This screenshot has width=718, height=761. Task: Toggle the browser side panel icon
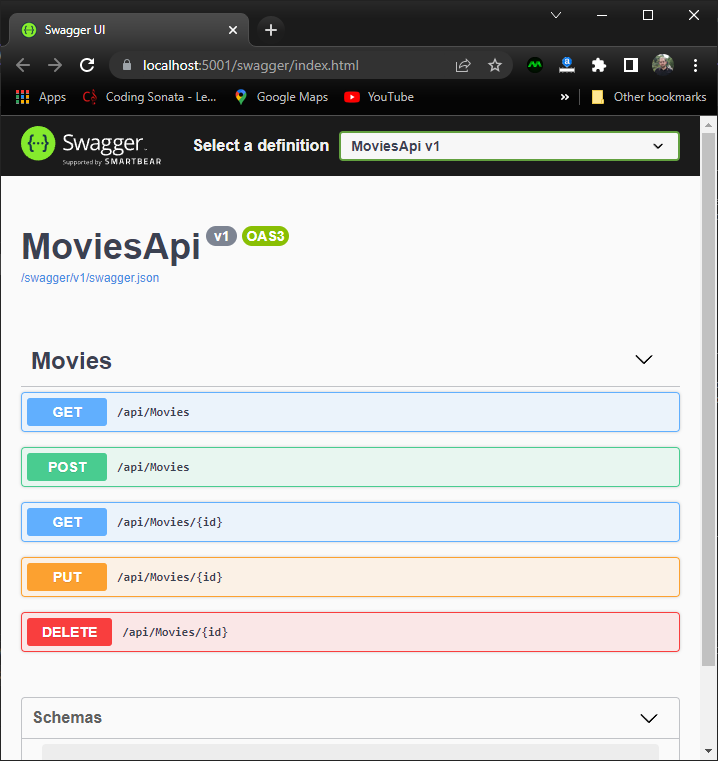coord(631,65)
